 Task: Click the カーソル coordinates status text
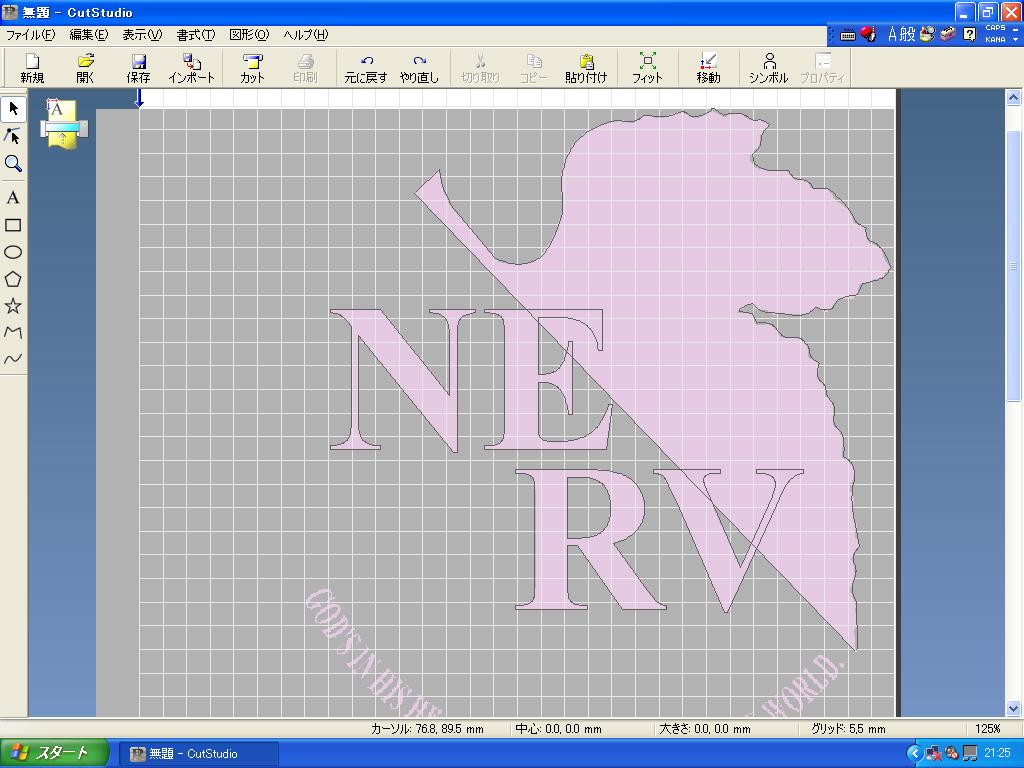[x=427, y=729]
